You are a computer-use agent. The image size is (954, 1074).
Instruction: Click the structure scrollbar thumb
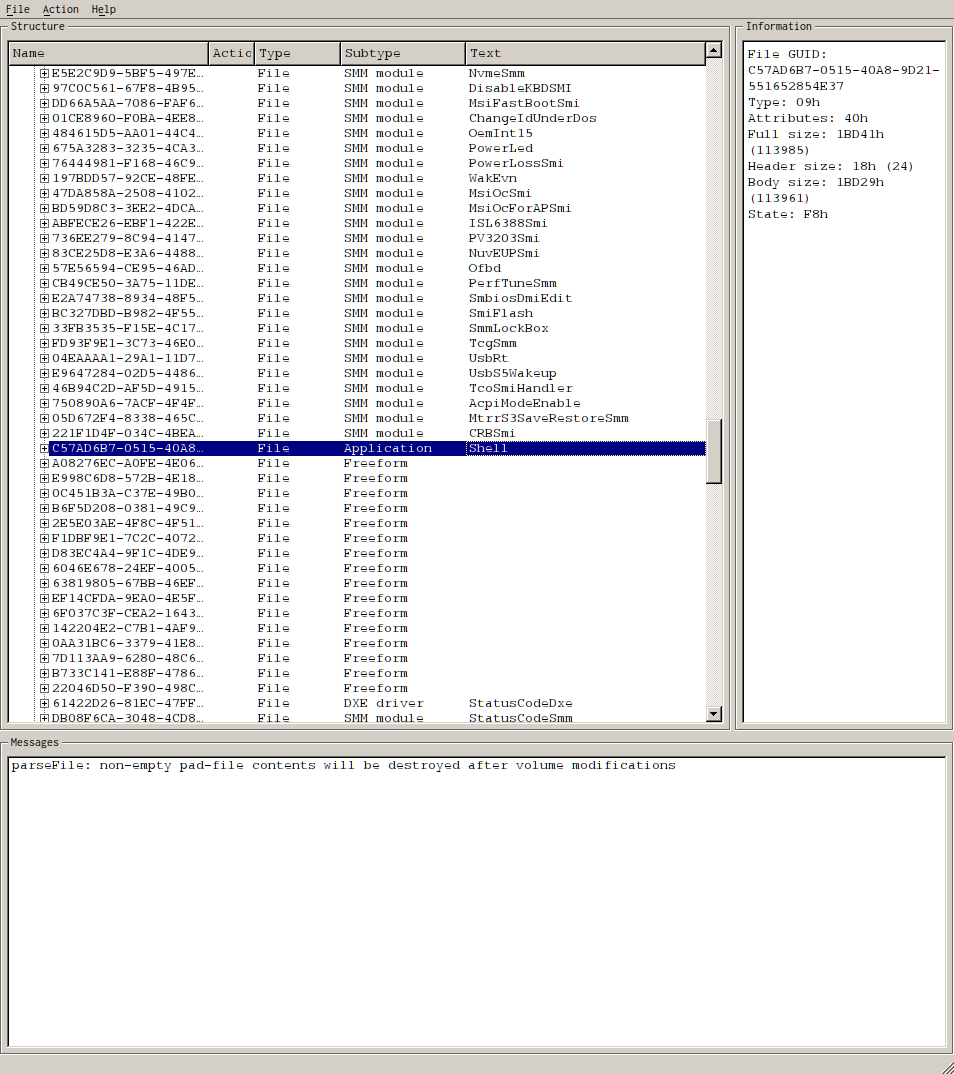coord(714,451)
